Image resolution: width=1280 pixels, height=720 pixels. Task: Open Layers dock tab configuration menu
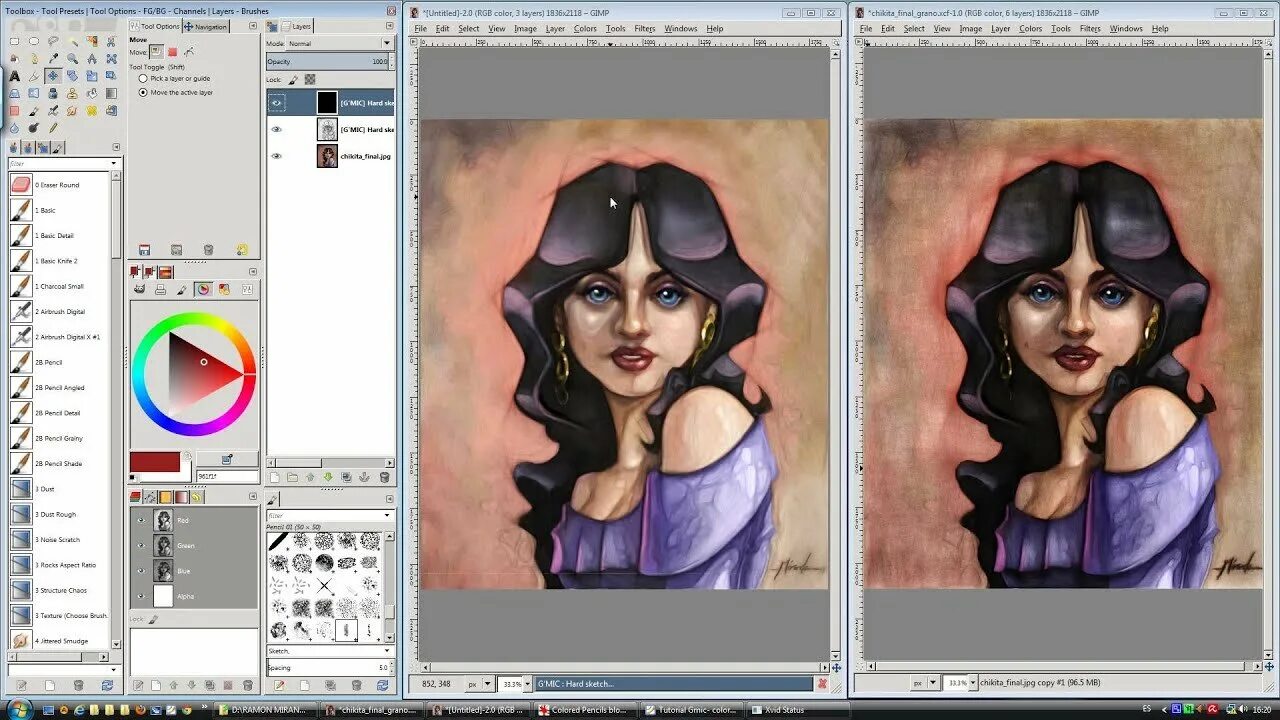click(x=390, y=26)
